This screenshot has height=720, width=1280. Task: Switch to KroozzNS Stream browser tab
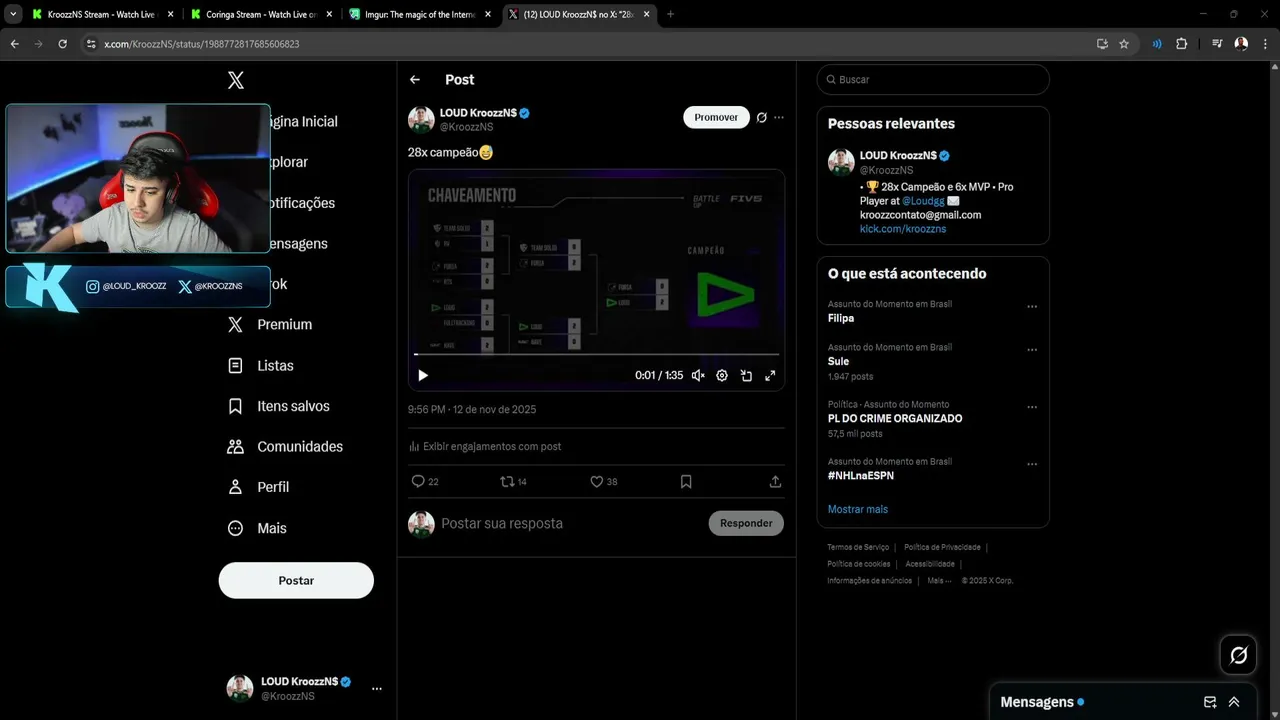click(102, 14)
